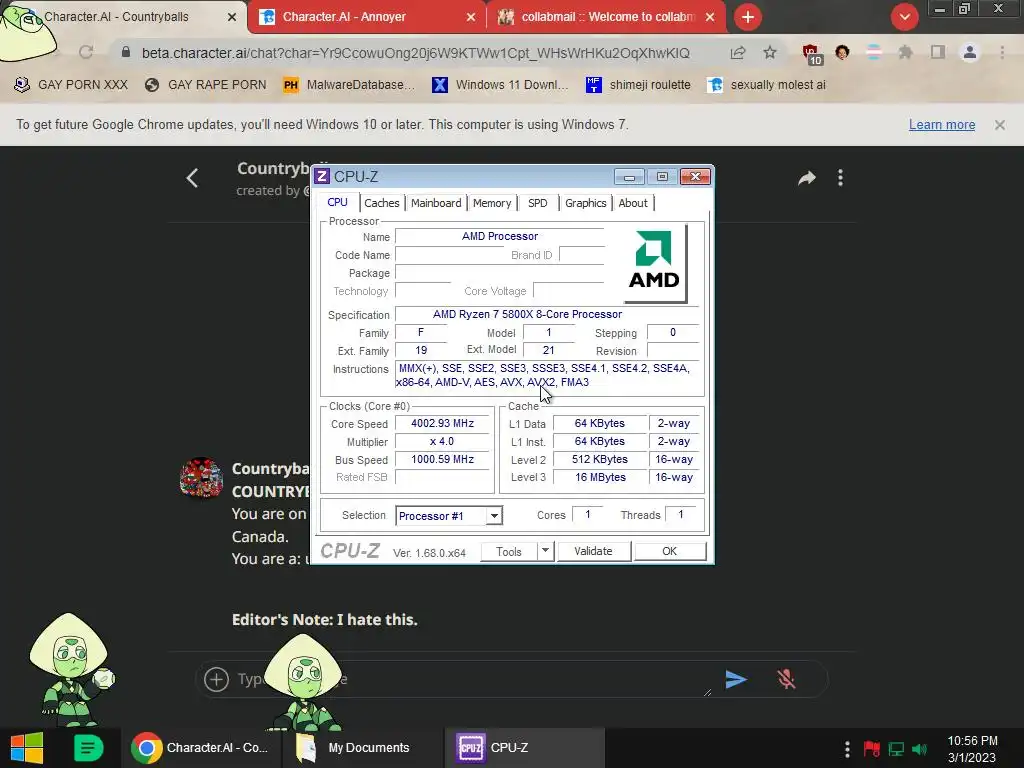Click the red flag Action Center tray icon

tap(871, 749)
